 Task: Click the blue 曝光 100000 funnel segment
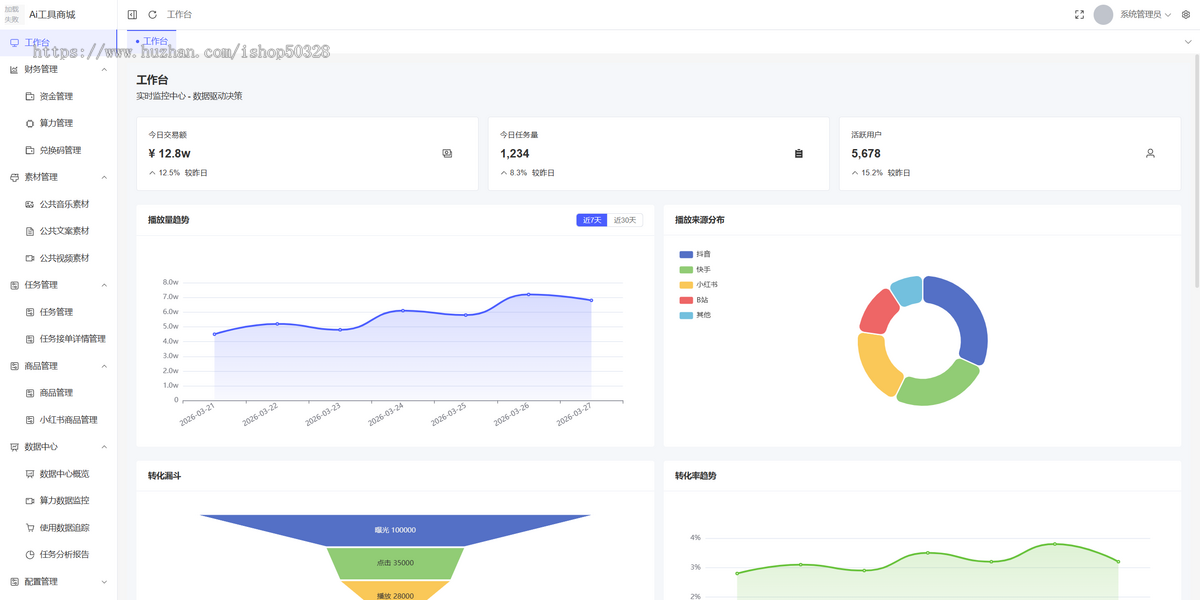tap(395, 530)
